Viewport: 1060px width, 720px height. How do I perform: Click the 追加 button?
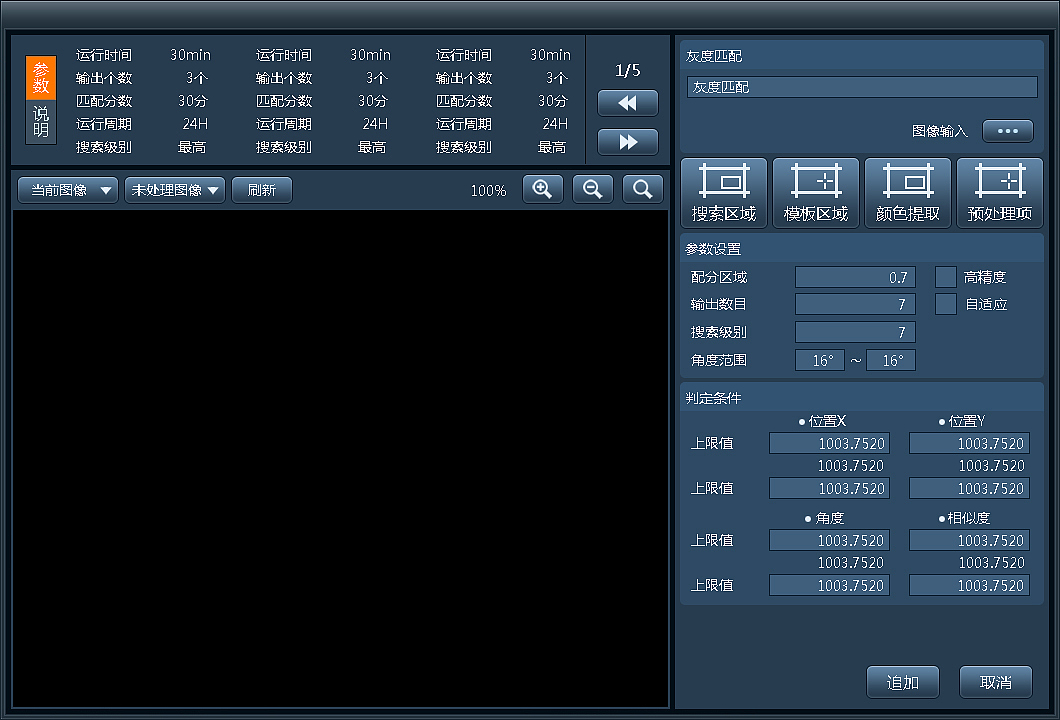click(902, 682)
